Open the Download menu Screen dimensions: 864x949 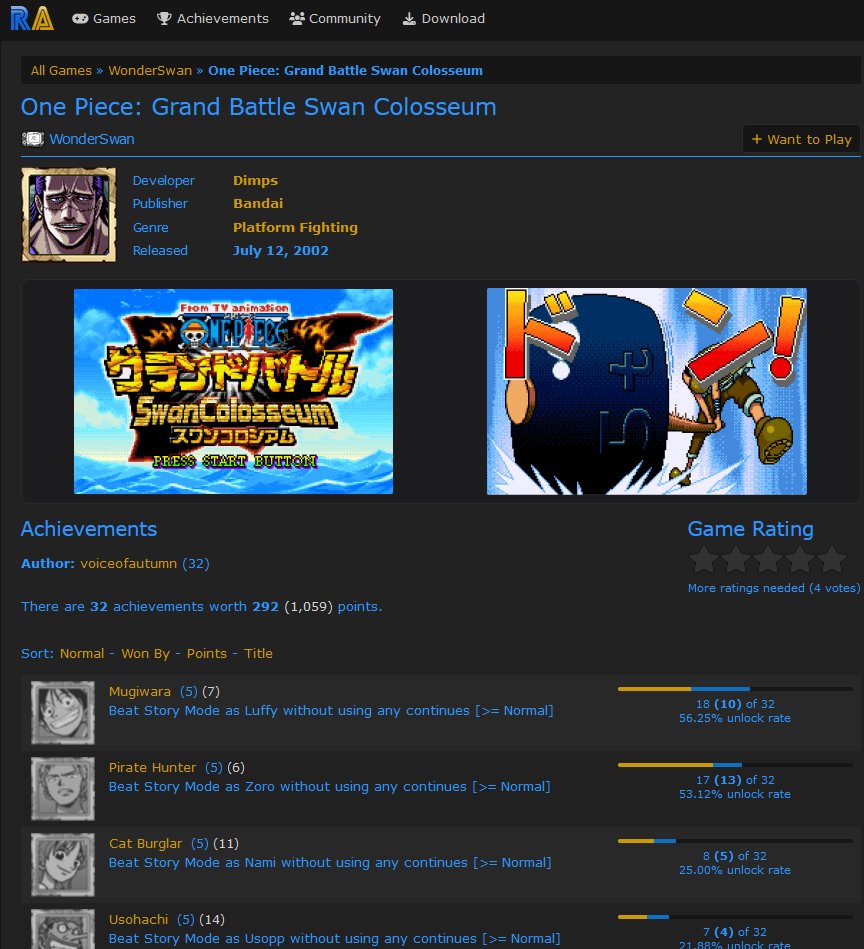tap(443, 19)
